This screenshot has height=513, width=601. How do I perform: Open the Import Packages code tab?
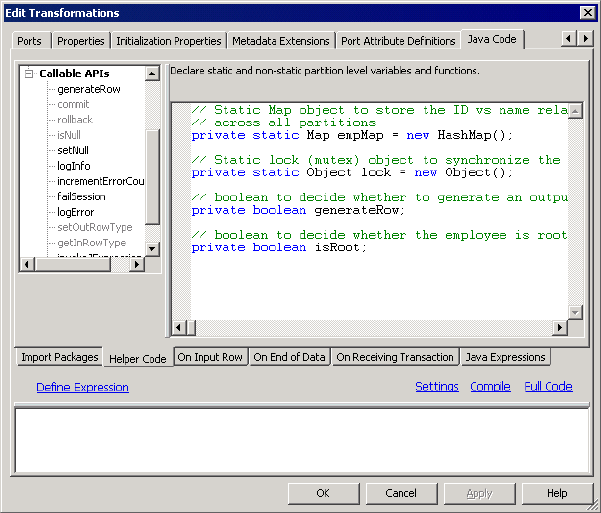coord(60,357)
